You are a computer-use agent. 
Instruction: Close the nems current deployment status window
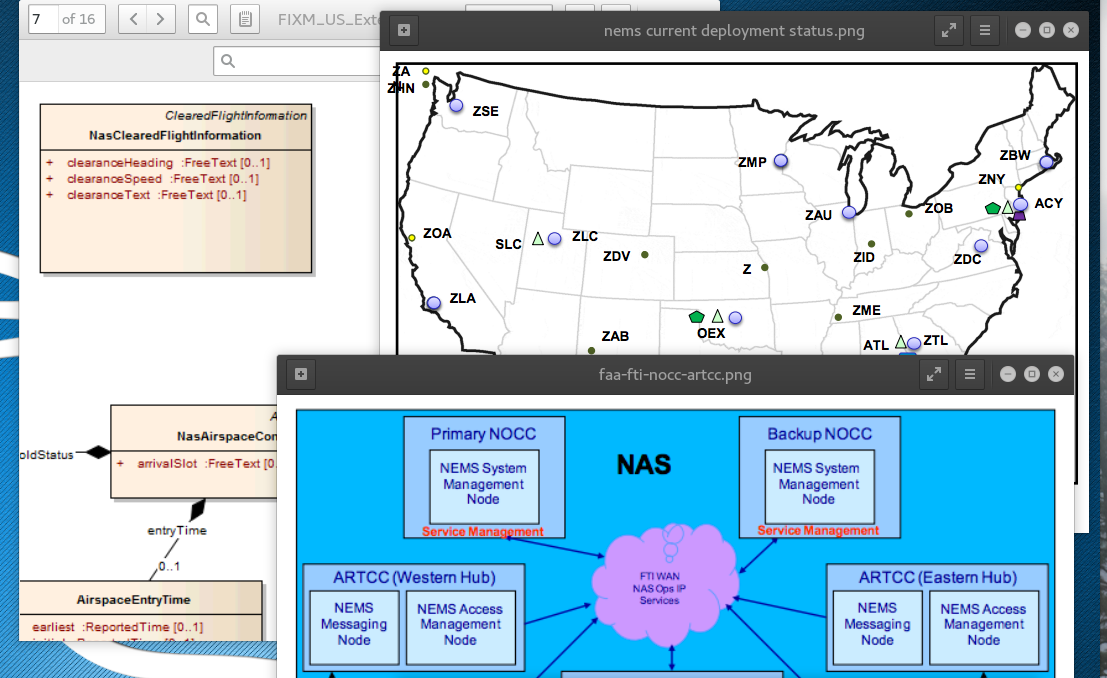pos(1071,30)
